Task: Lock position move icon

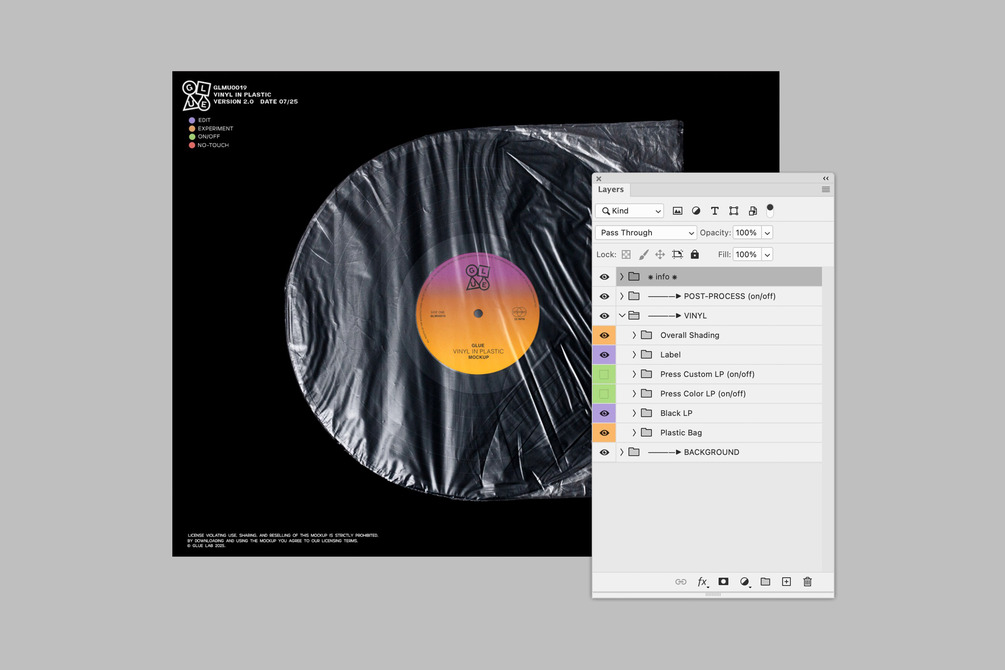Action: click(660, 255)
